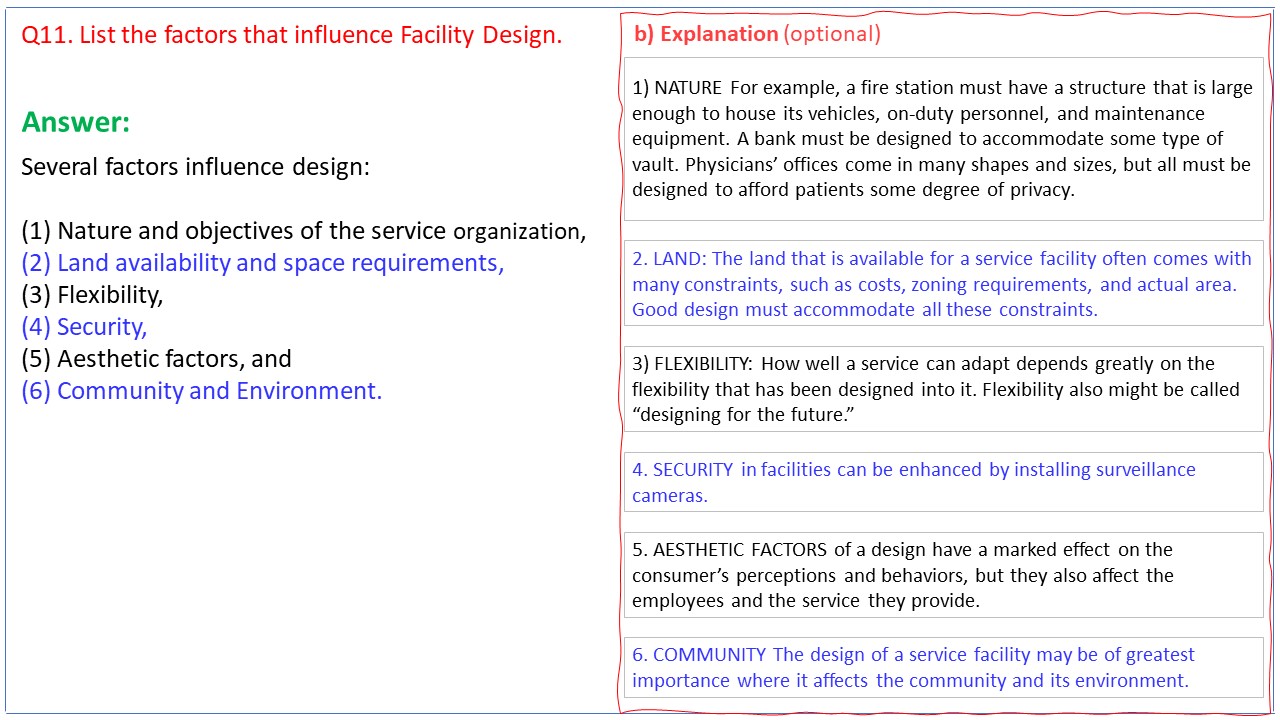Select the '5. AESTHETIC FACTORS' explanation box

(x=943, y=575)
